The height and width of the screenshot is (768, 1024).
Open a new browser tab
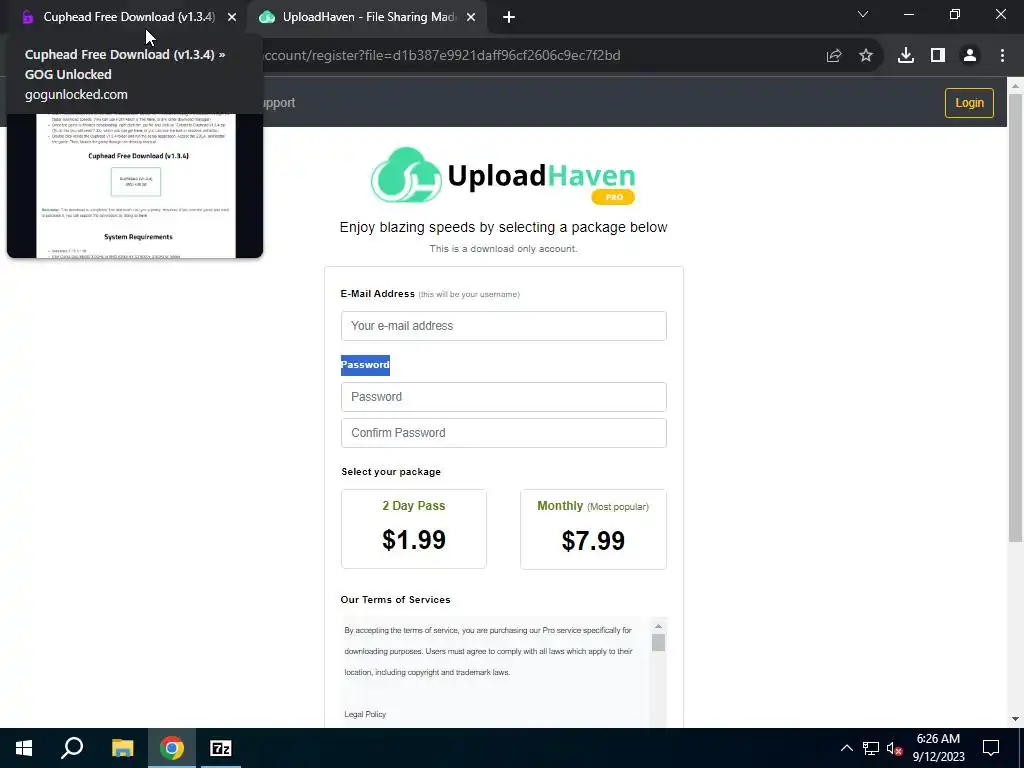pos(509,17)
